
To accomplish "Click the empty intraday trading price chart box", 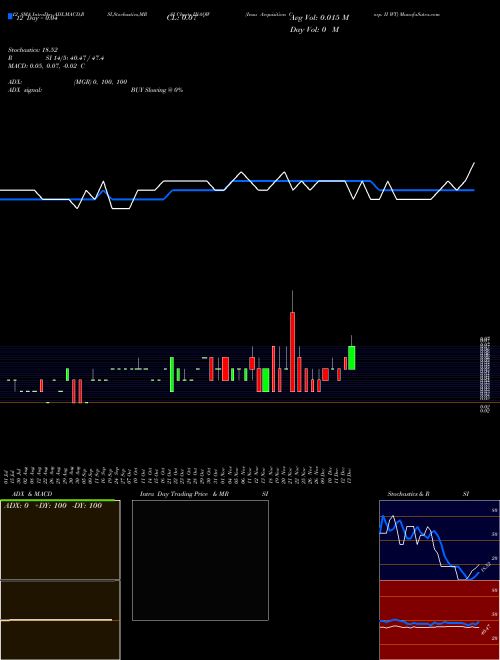I will pos(200,560).
